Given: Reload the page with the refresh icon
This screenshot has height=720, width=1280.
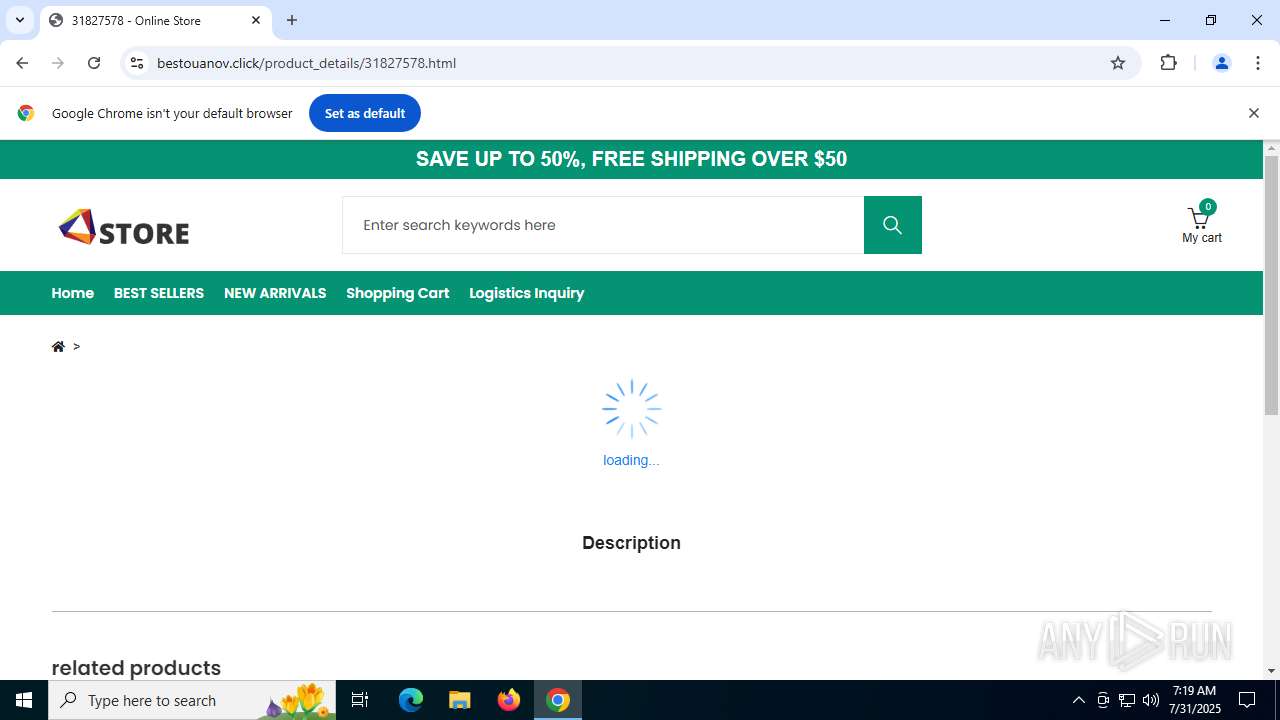Looking at the screenshot, I should click(x=94, y=63).
